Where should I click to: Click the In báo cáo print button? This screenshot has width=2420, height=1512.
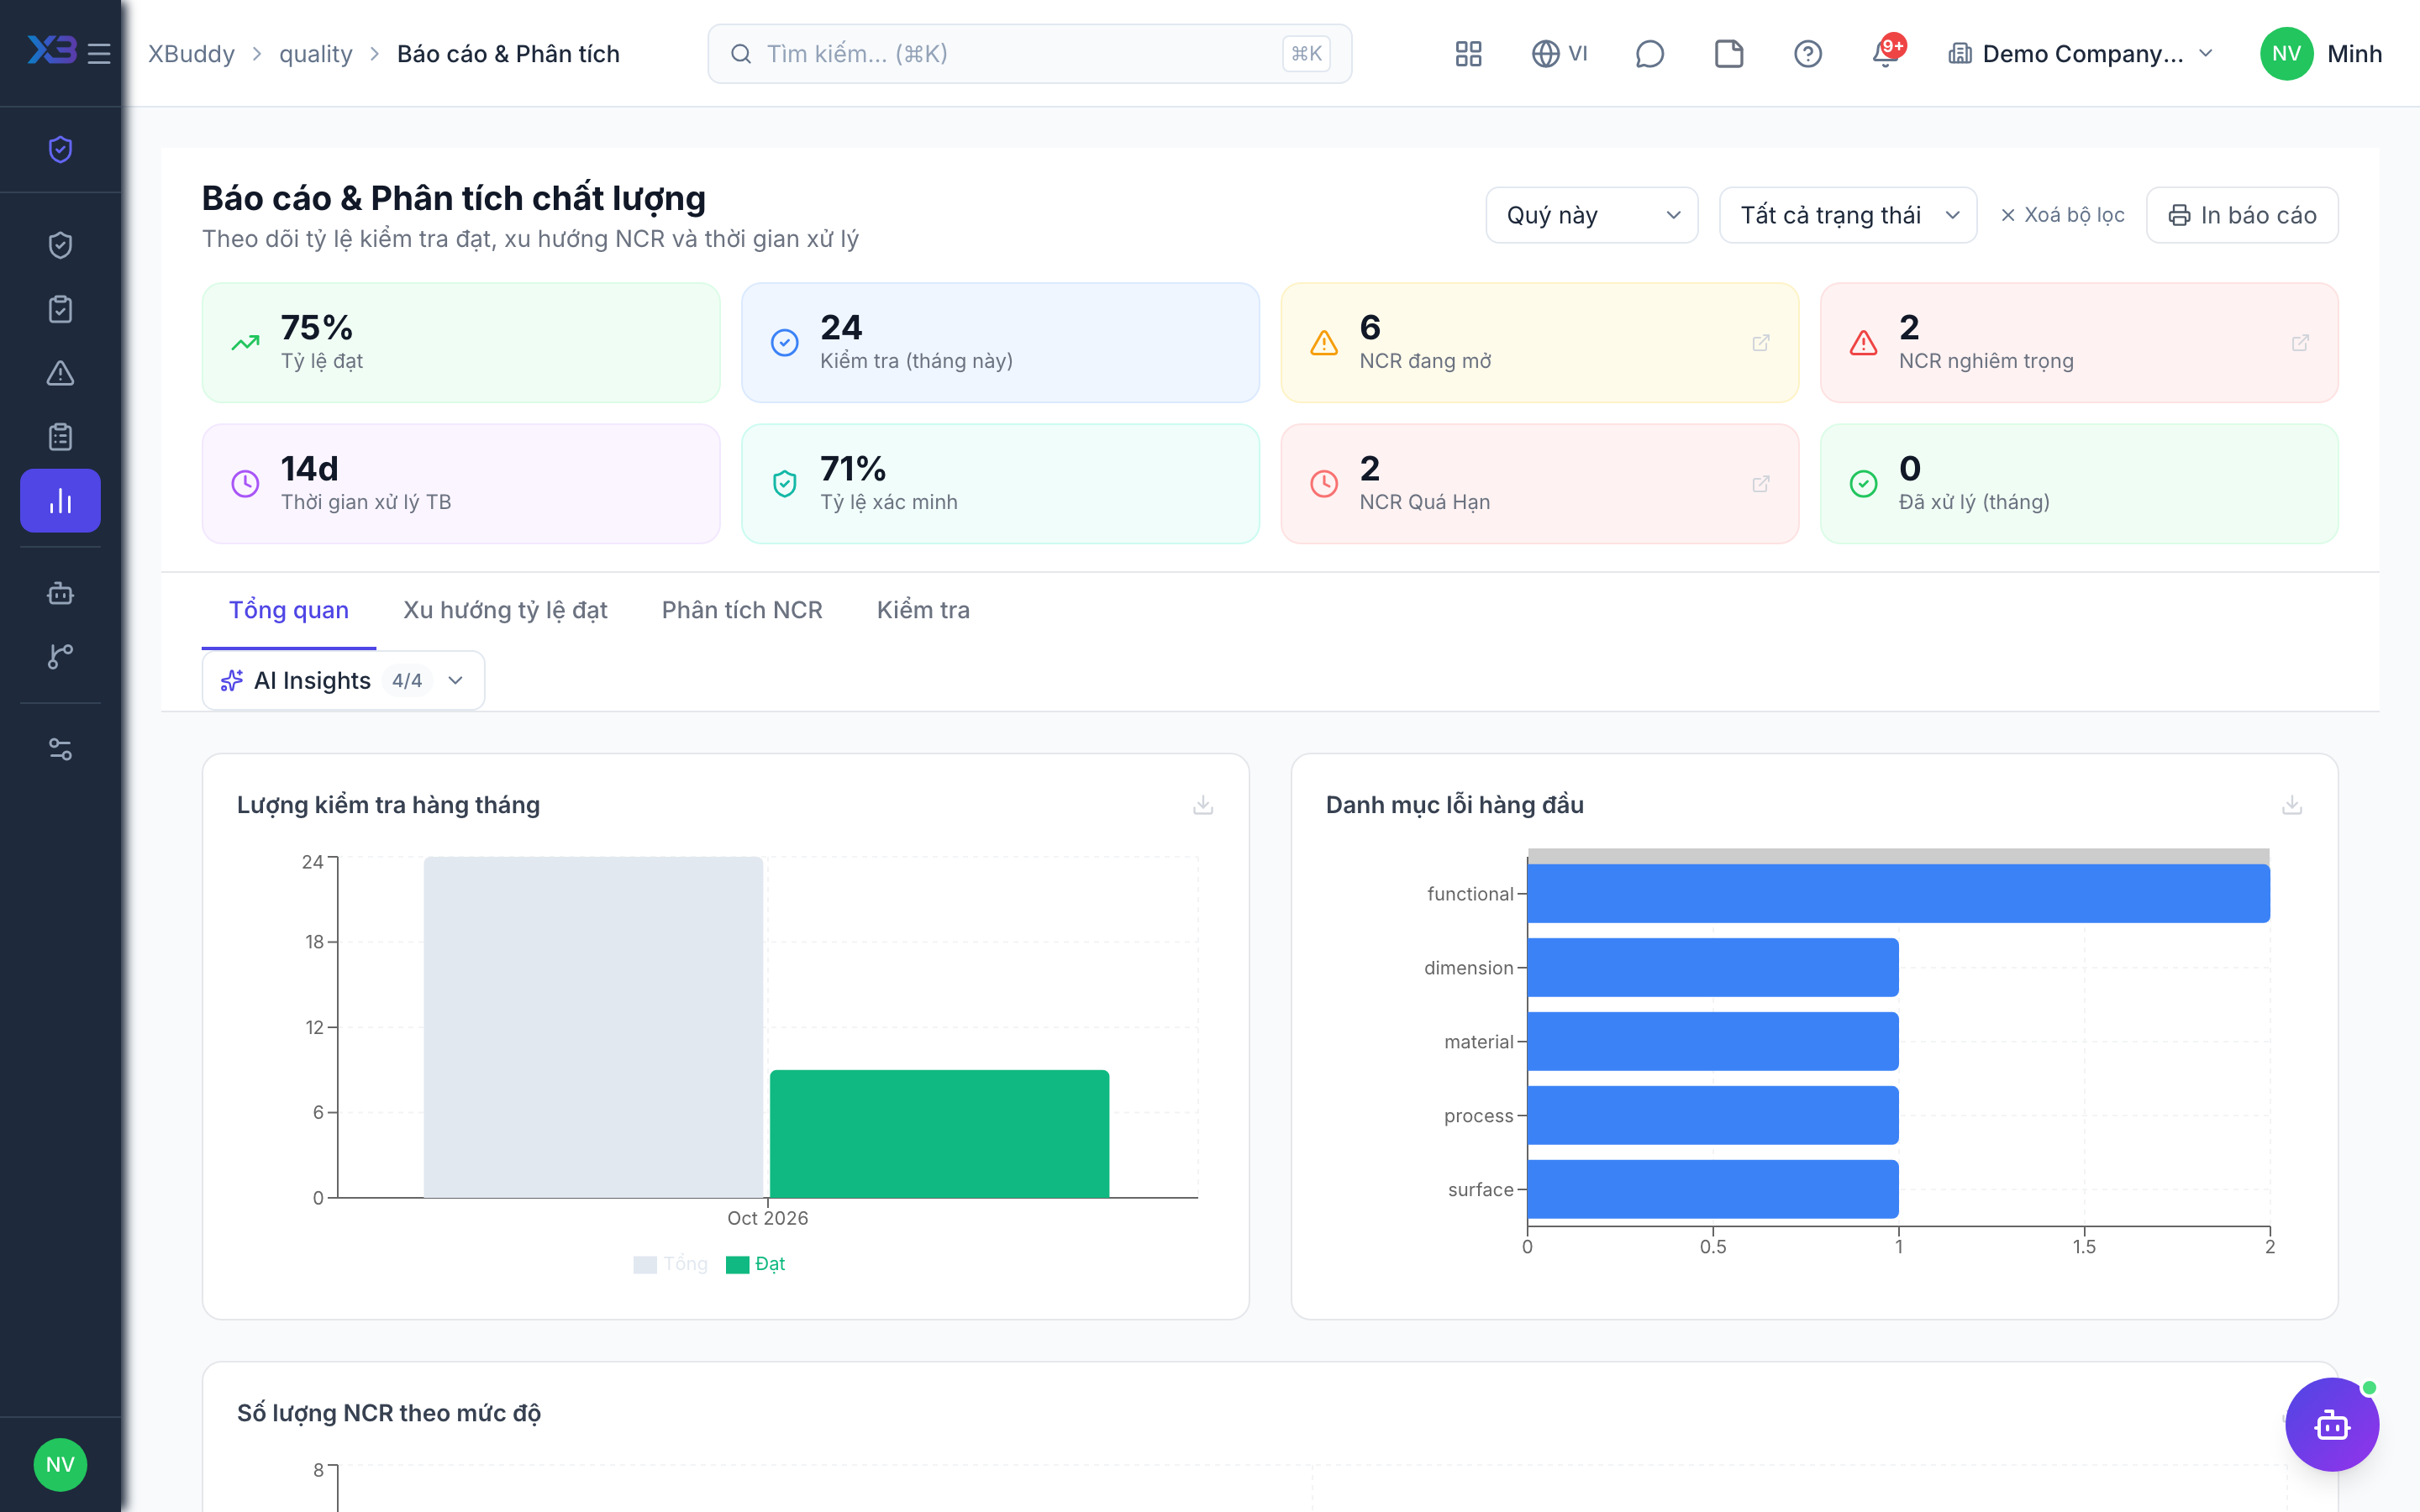click(2242, 215)
